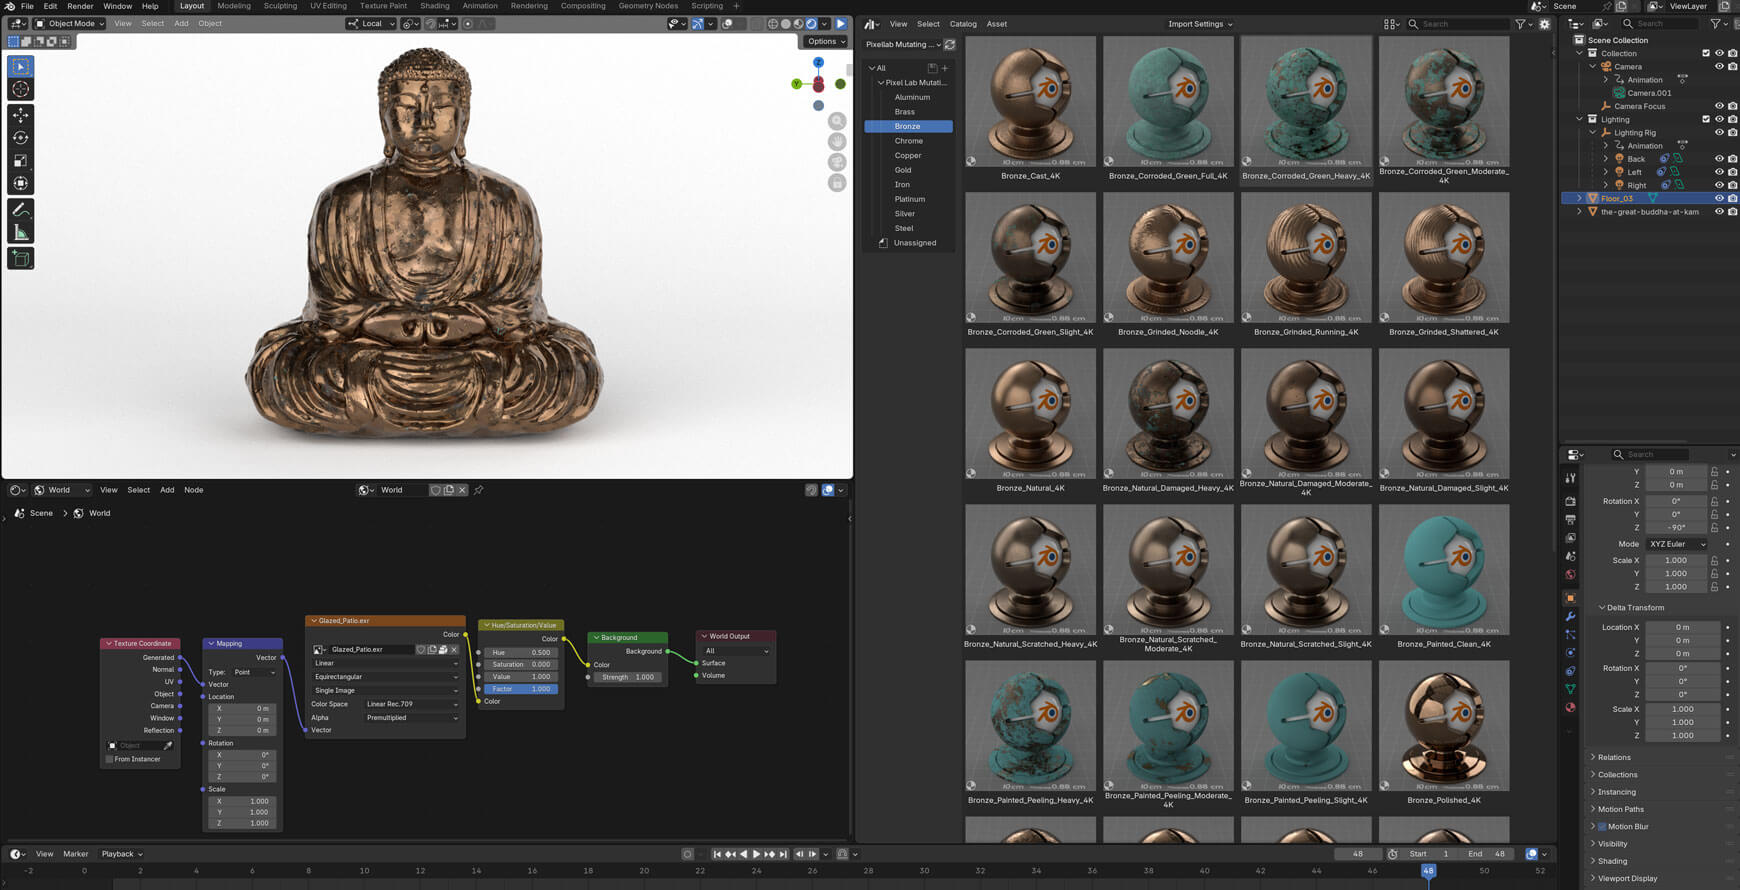Open the File menu

pos(27,6)
